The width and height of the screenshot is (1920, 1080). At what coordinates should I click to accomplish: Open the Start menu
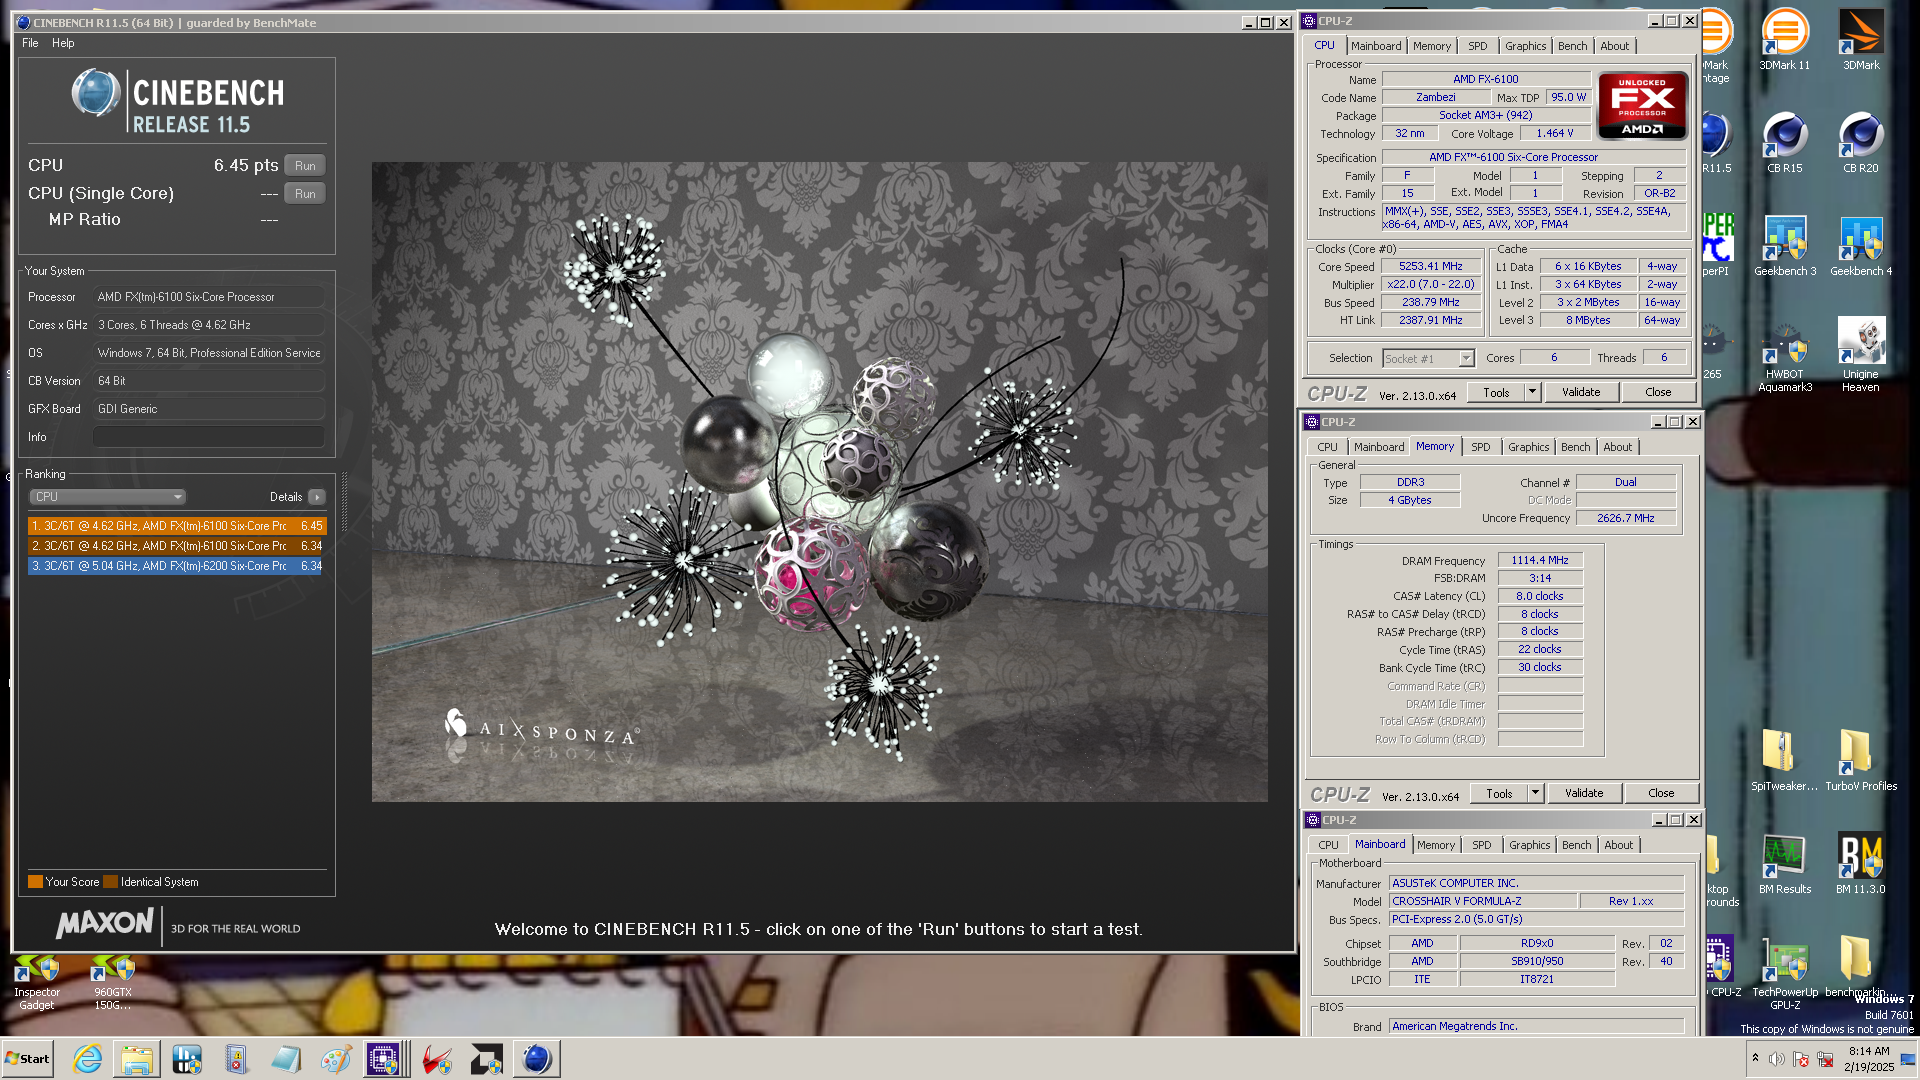pos(27,1059)
